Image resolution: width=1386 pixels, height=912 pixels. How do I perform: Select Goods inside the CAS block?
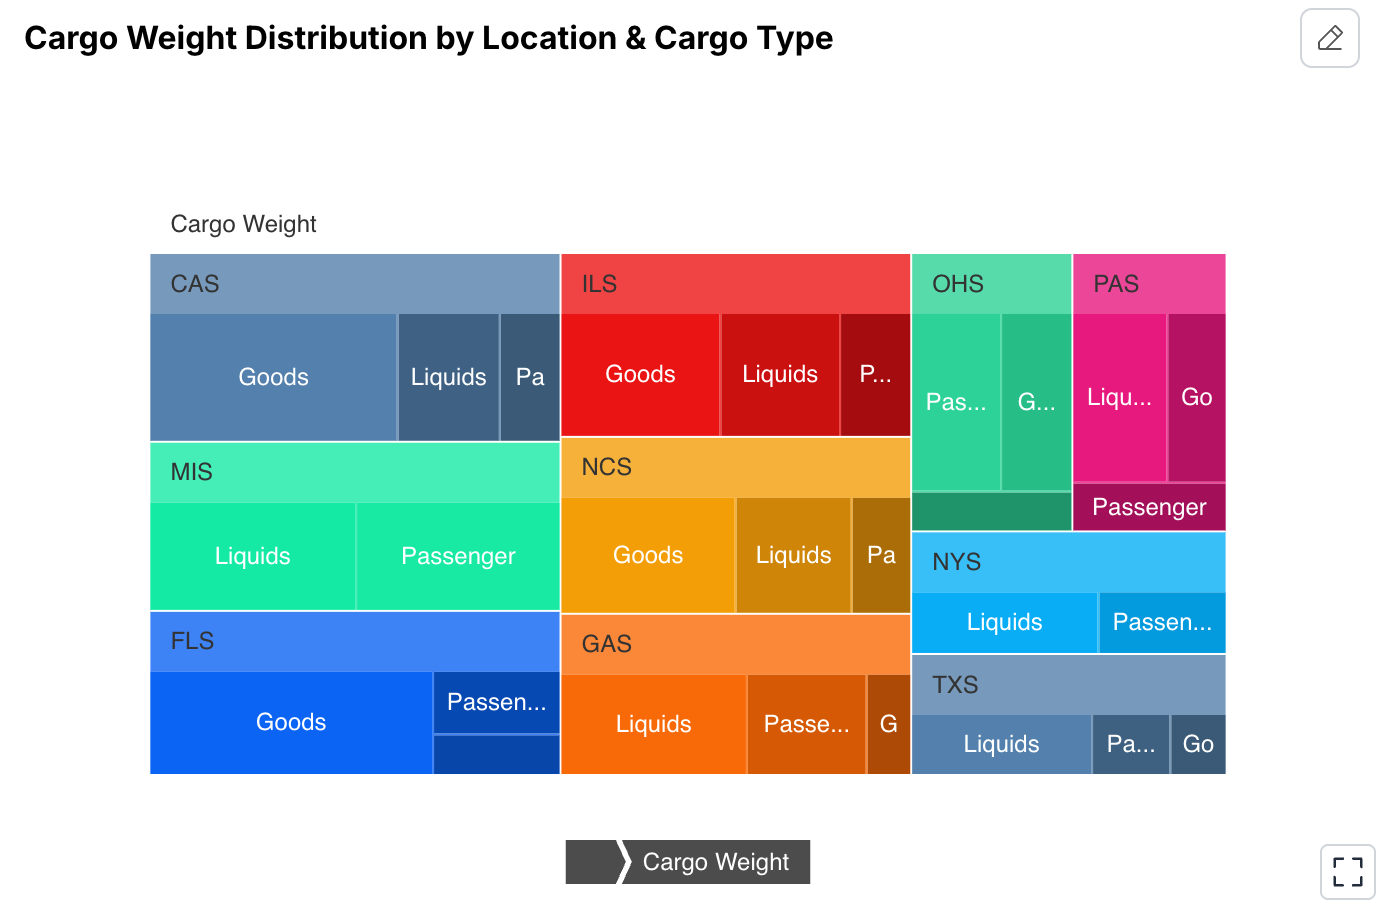[x=273, y=377]
